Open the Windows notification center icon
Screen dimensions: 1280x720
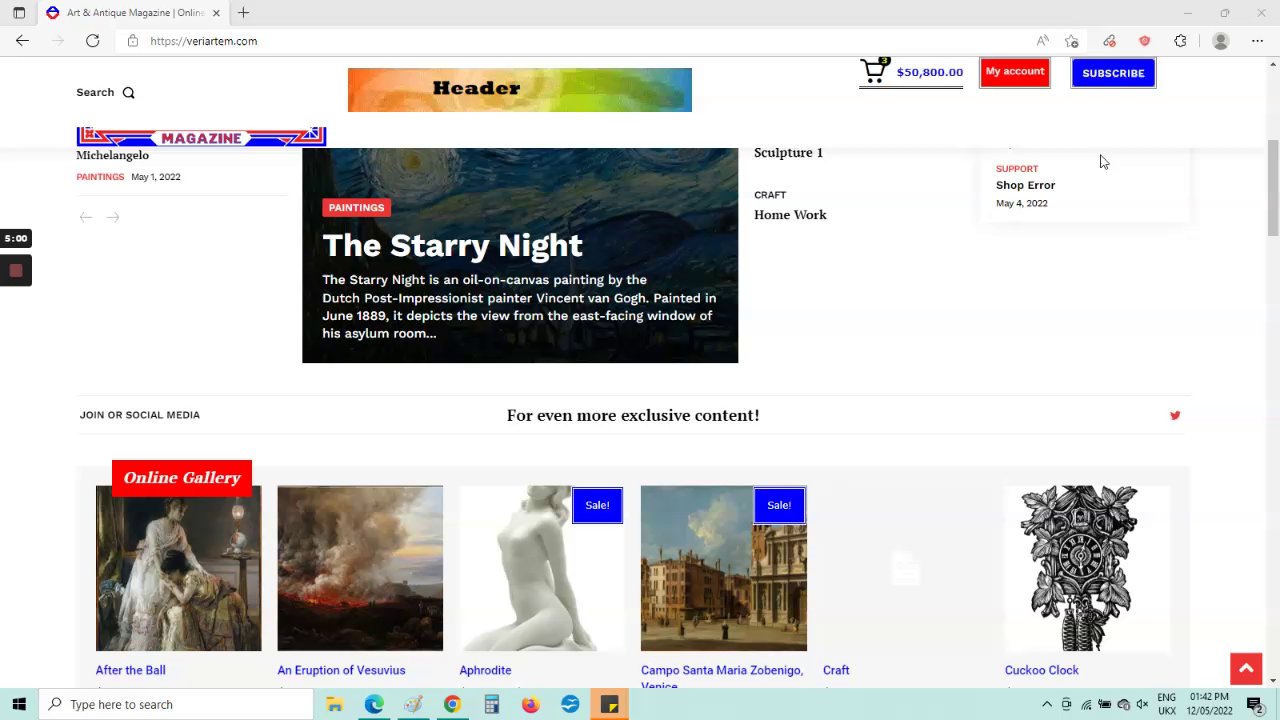coord(1254,704)
